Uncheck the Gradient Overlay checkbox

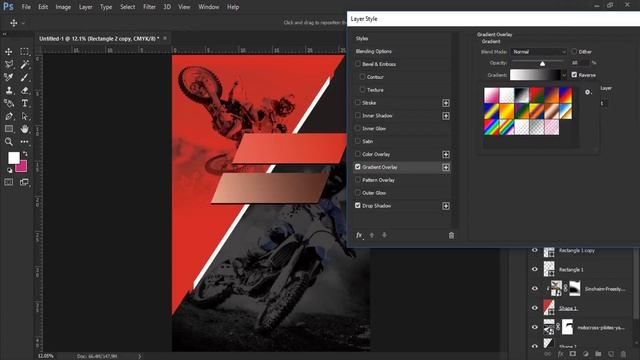click(358, 167)
